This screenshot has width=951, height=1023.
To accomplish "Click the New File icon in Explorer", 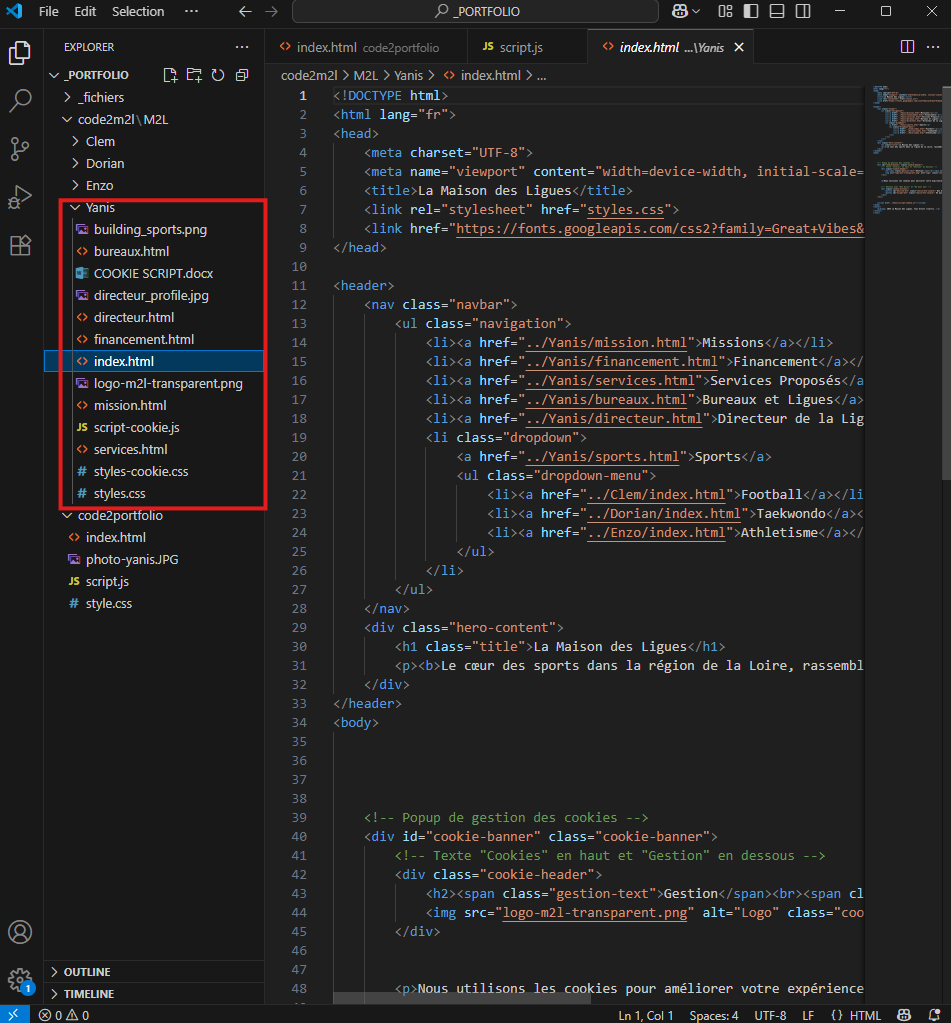I will point(170,75).
